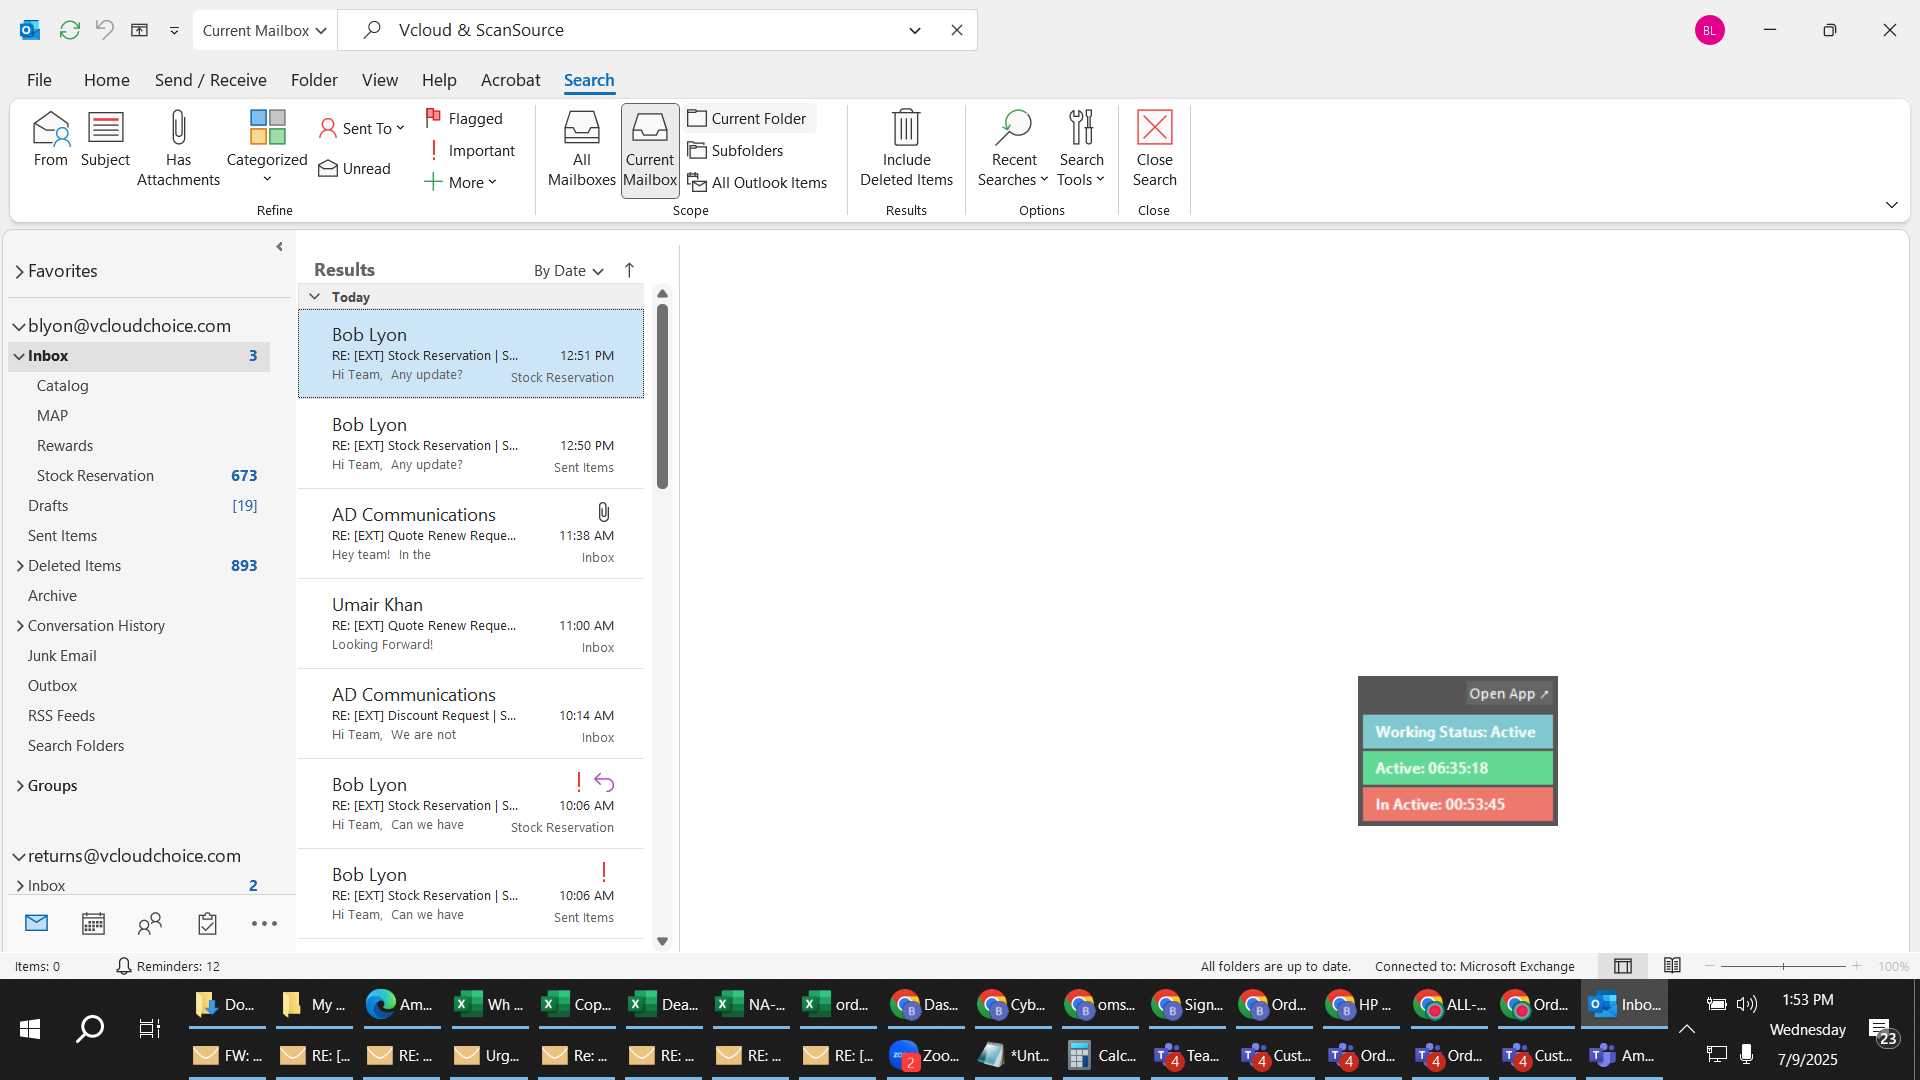The image size is (1920, 1080).
Task: Open the People contacts icon
Action: click(x=150, y=923)
